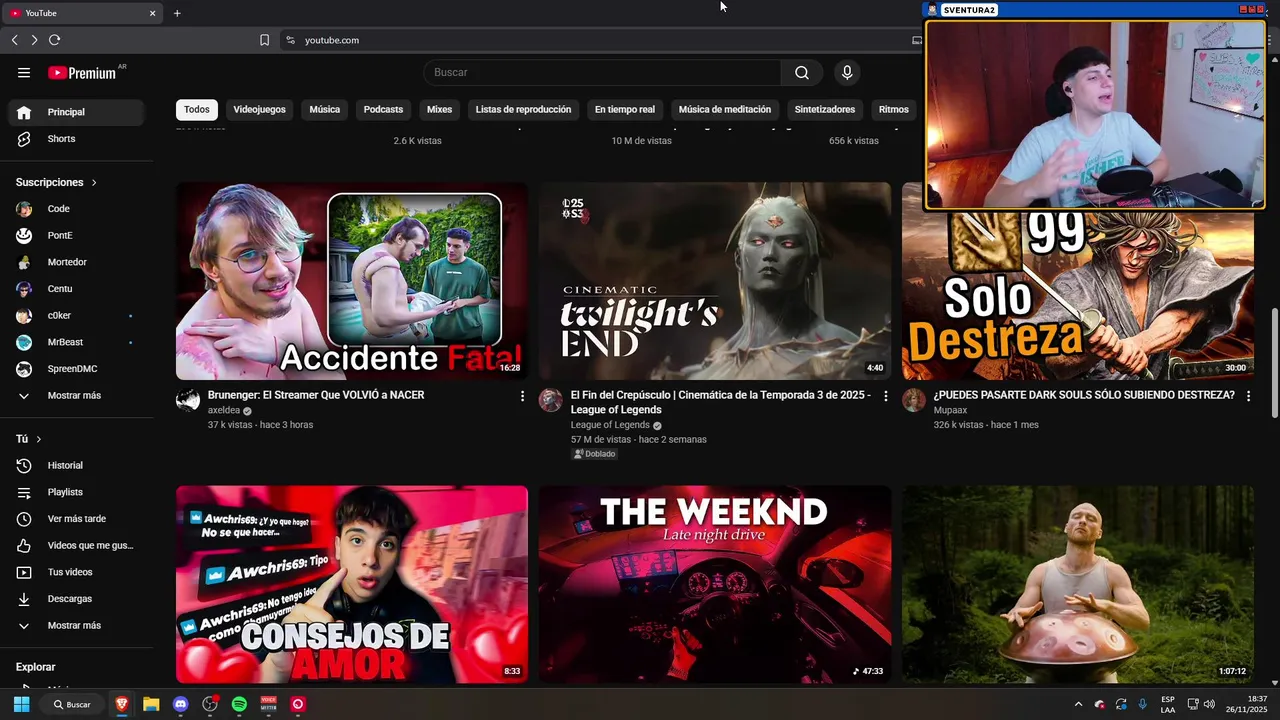The image size is (1280, 720).
Task: Open the Mupaax channel avatar
Action: pyautogui.click(x=914, y=401)
